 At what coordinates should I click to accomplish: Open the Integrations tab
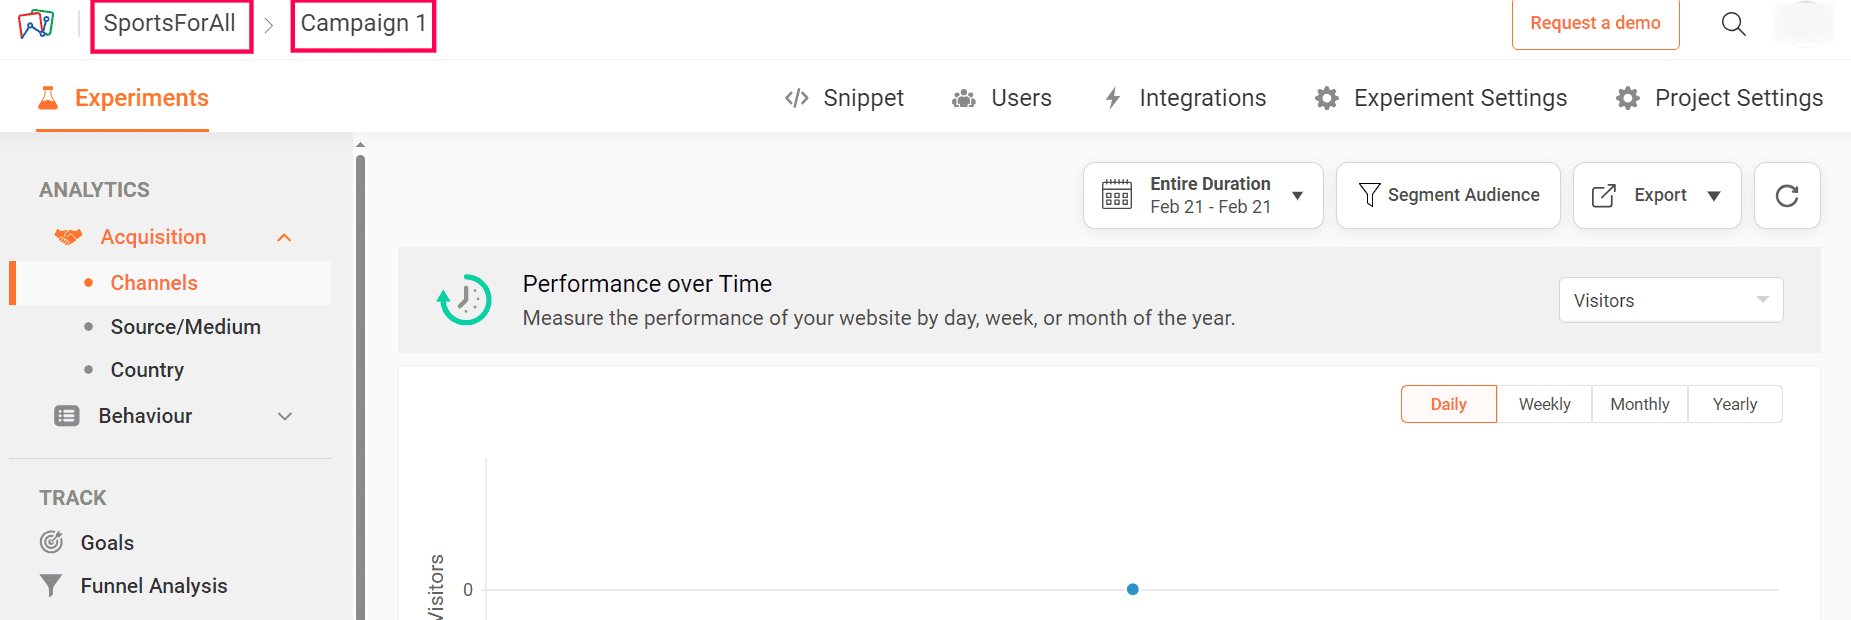point(1185,98)
